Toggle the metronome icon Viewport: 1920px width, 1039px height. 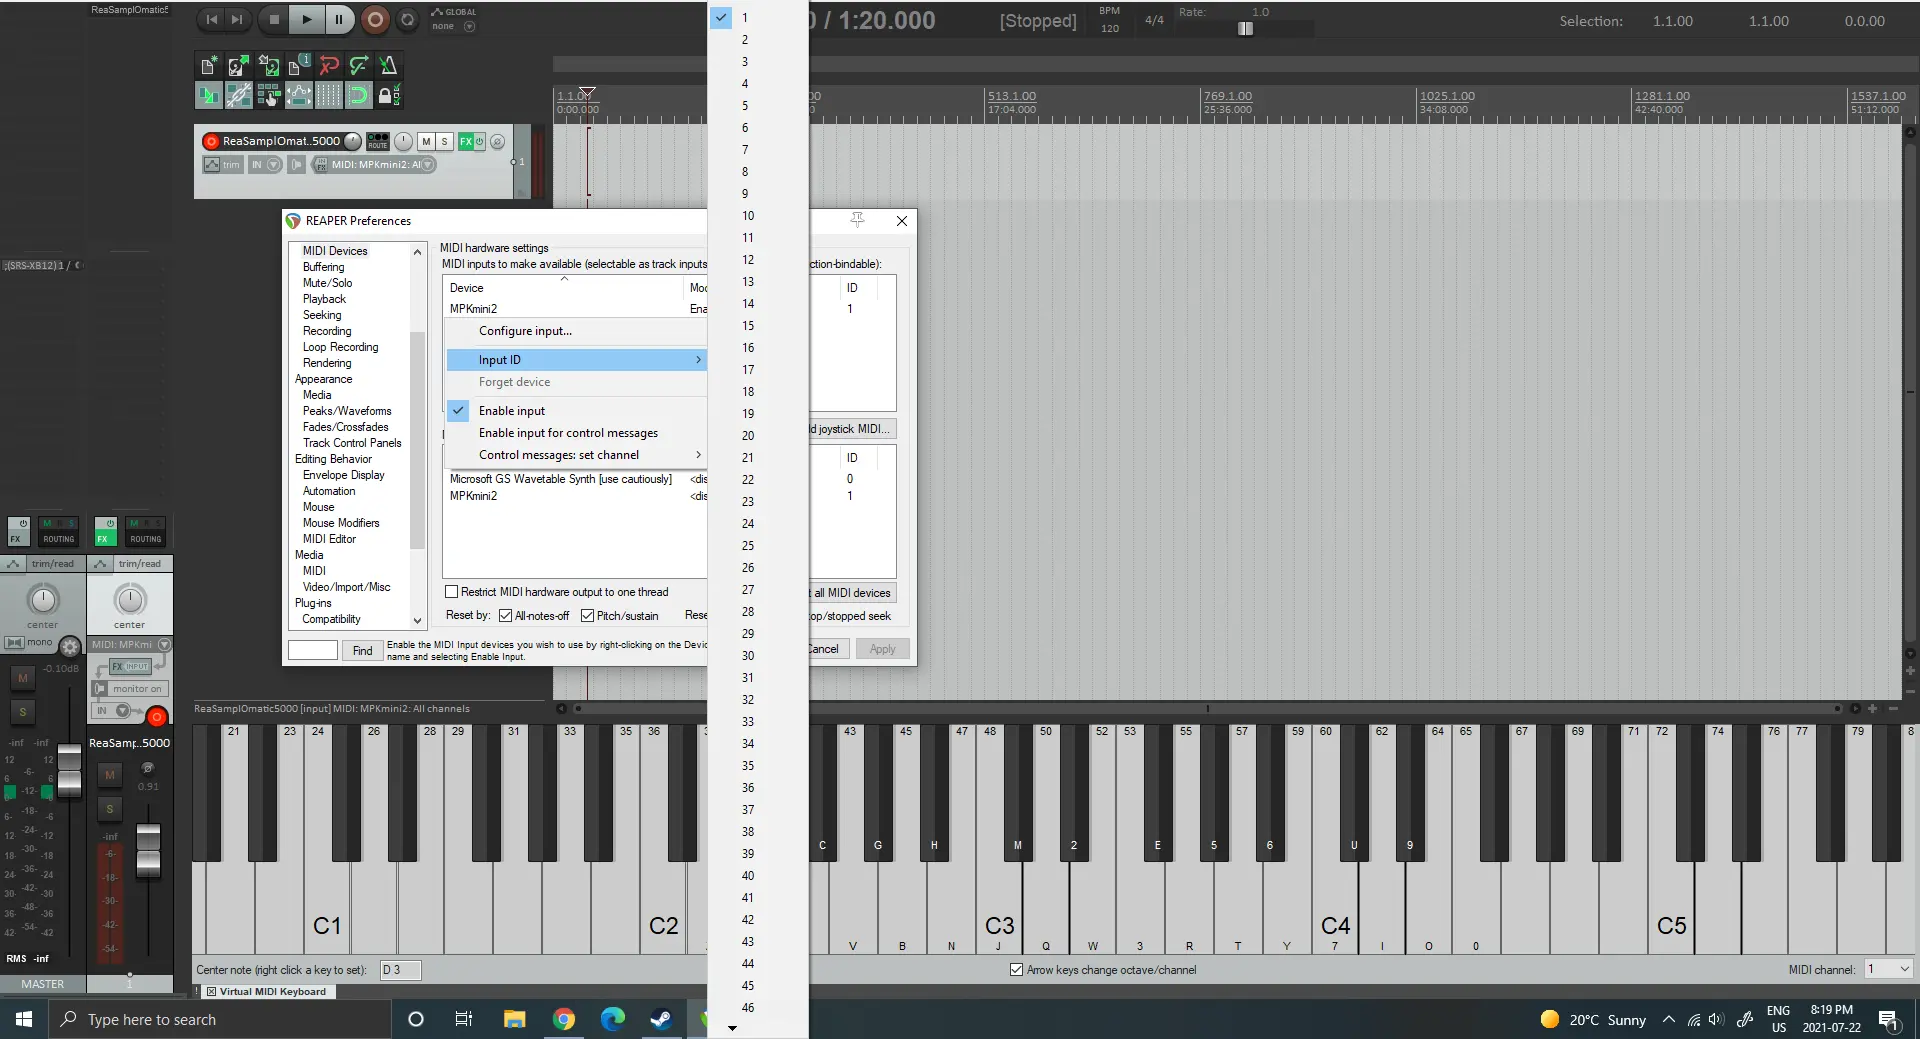point(388,66)
